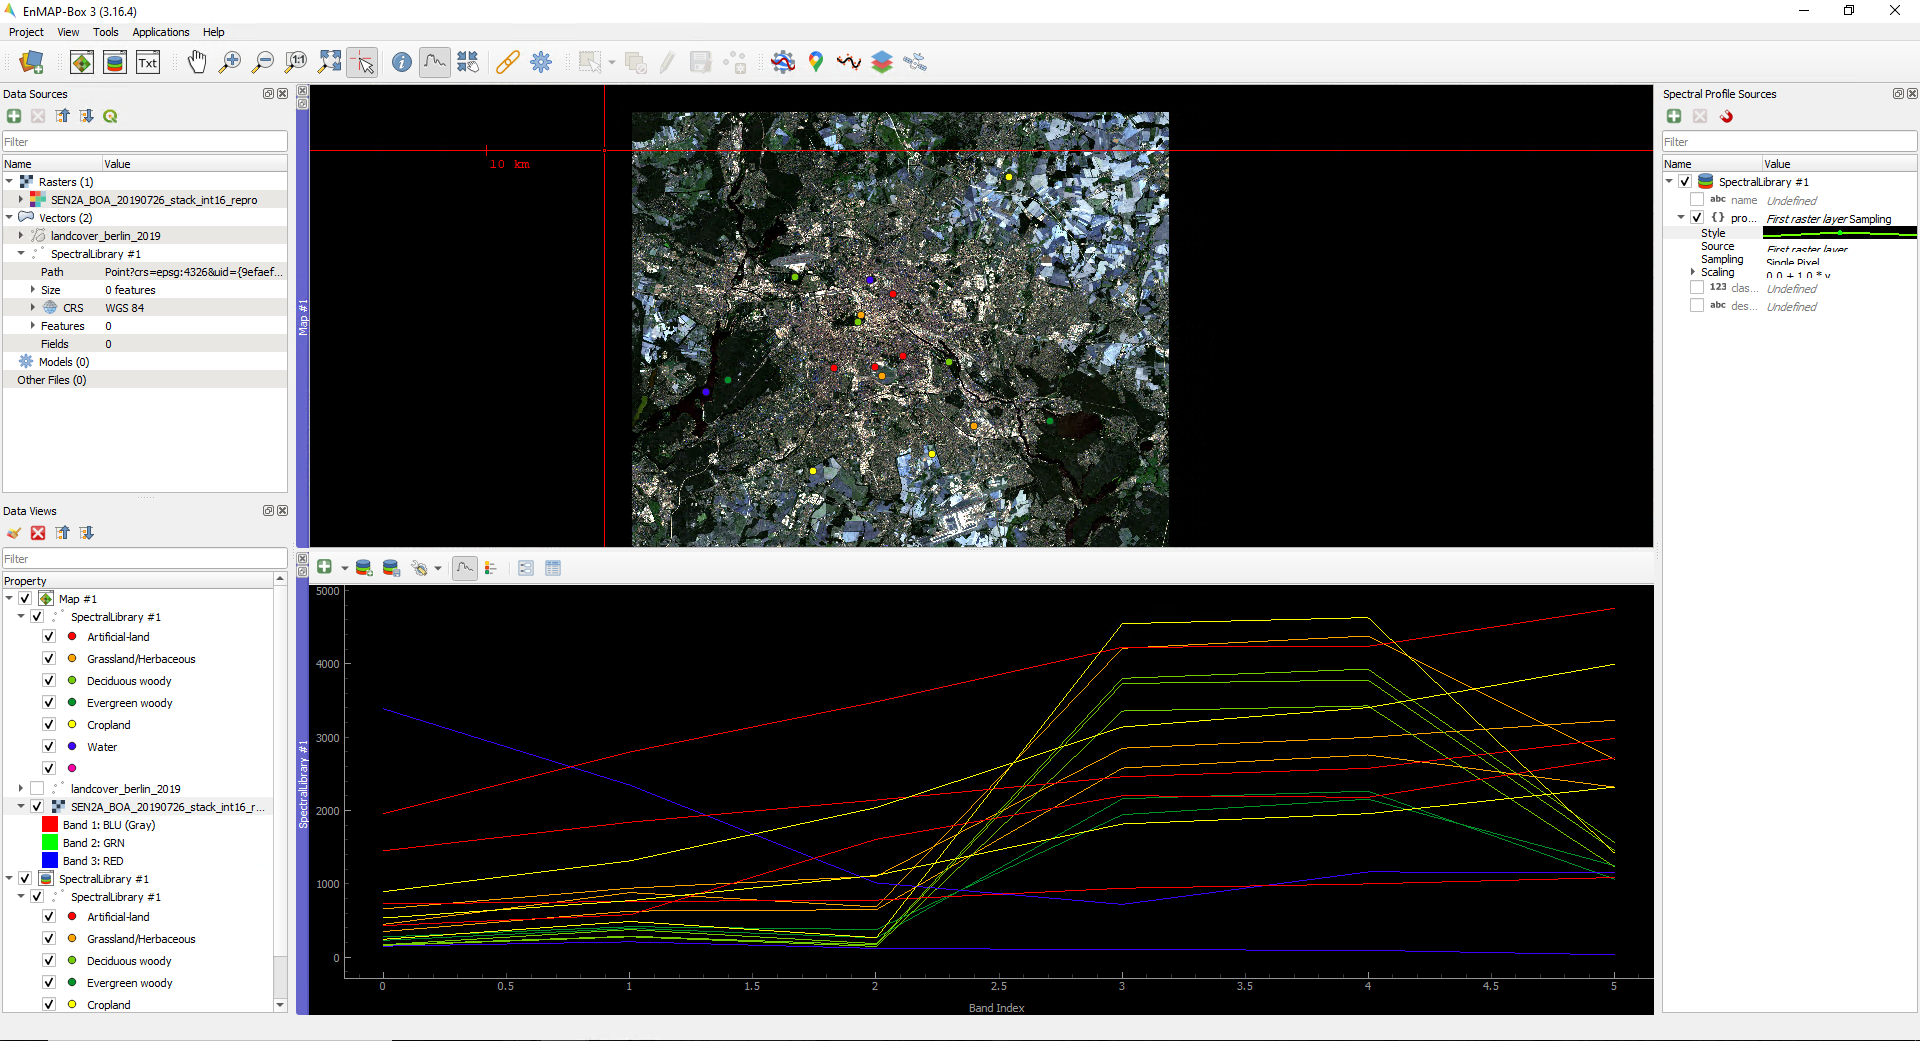
Task: Activate the Zoom In tool
Action: tap(229, 61)
